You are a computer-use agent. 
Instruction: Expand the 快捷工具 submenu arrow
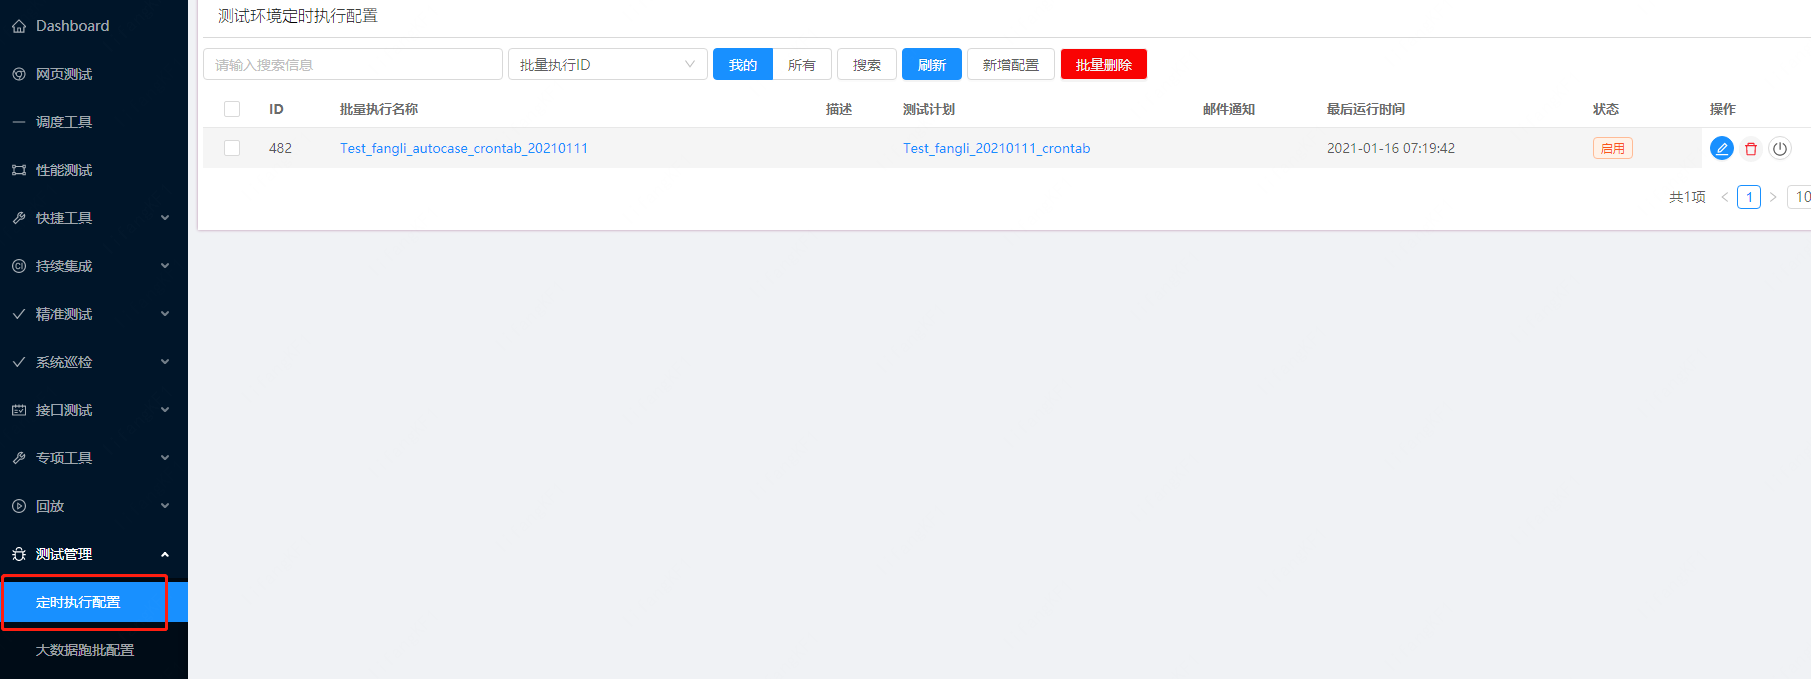tap(165, 218)
